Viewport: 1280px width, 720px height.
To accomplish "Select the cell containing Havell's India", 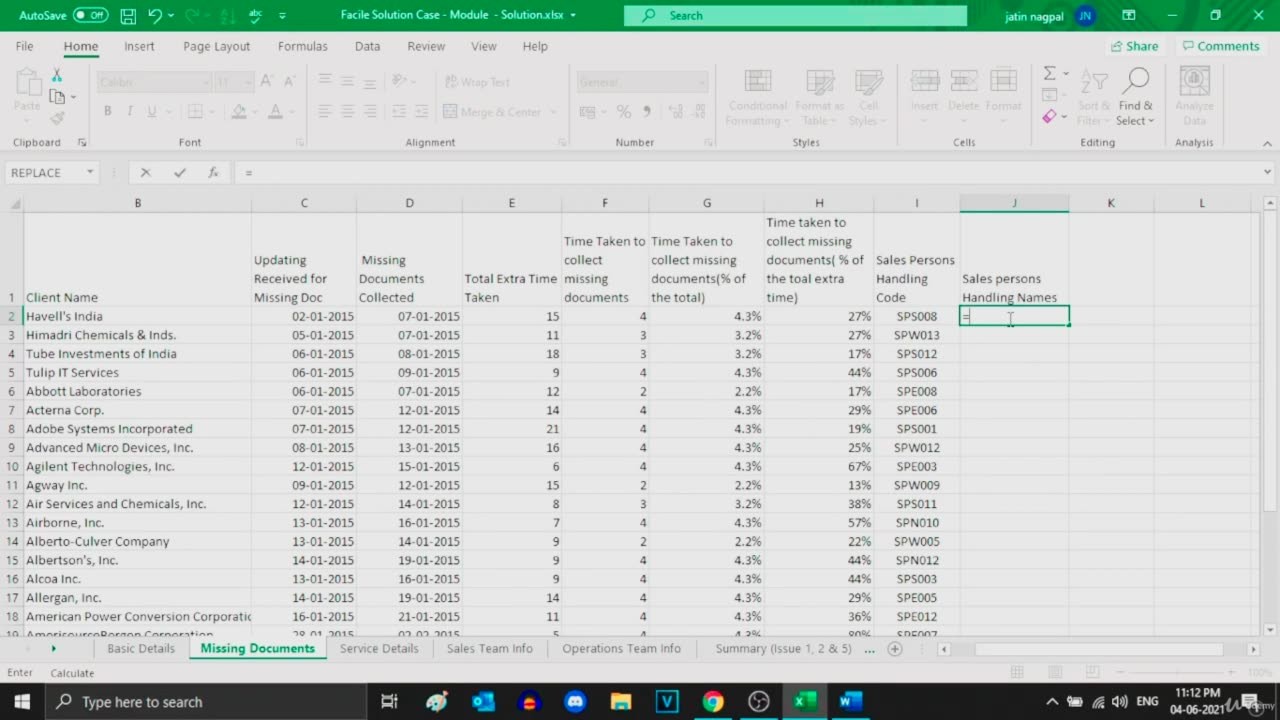I will click(137, 316).
